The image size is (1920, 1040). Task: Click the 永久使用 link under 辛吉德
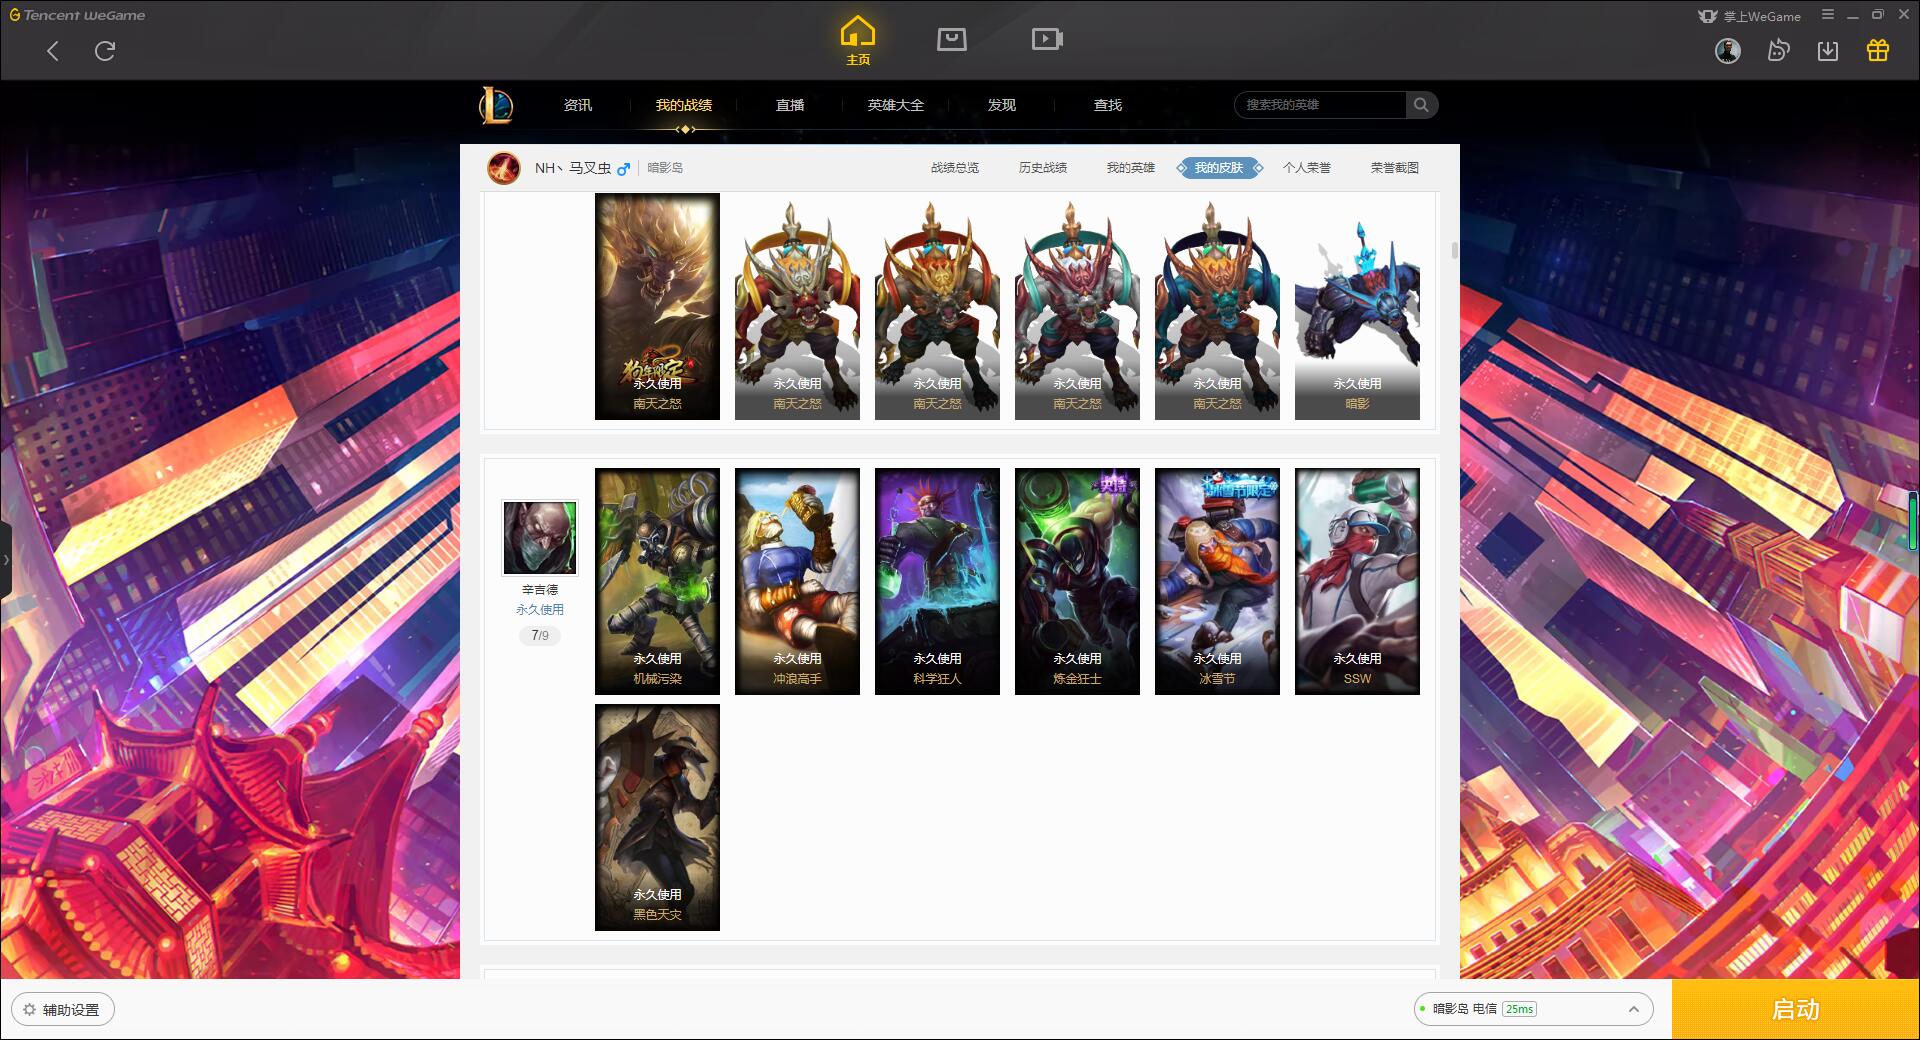point(540,609)
